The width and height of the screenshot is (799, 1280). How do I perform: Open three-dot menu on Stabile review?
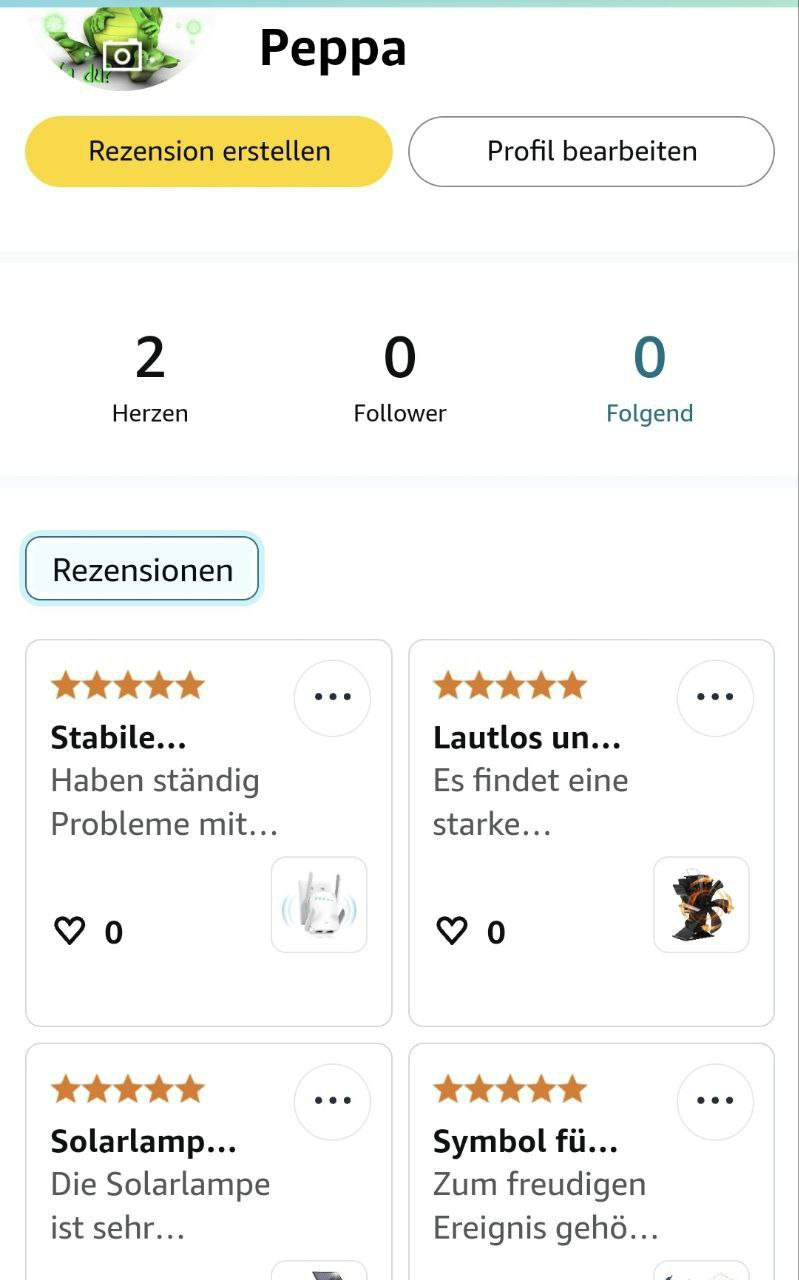pyautogui.click(x=332, y=697)
